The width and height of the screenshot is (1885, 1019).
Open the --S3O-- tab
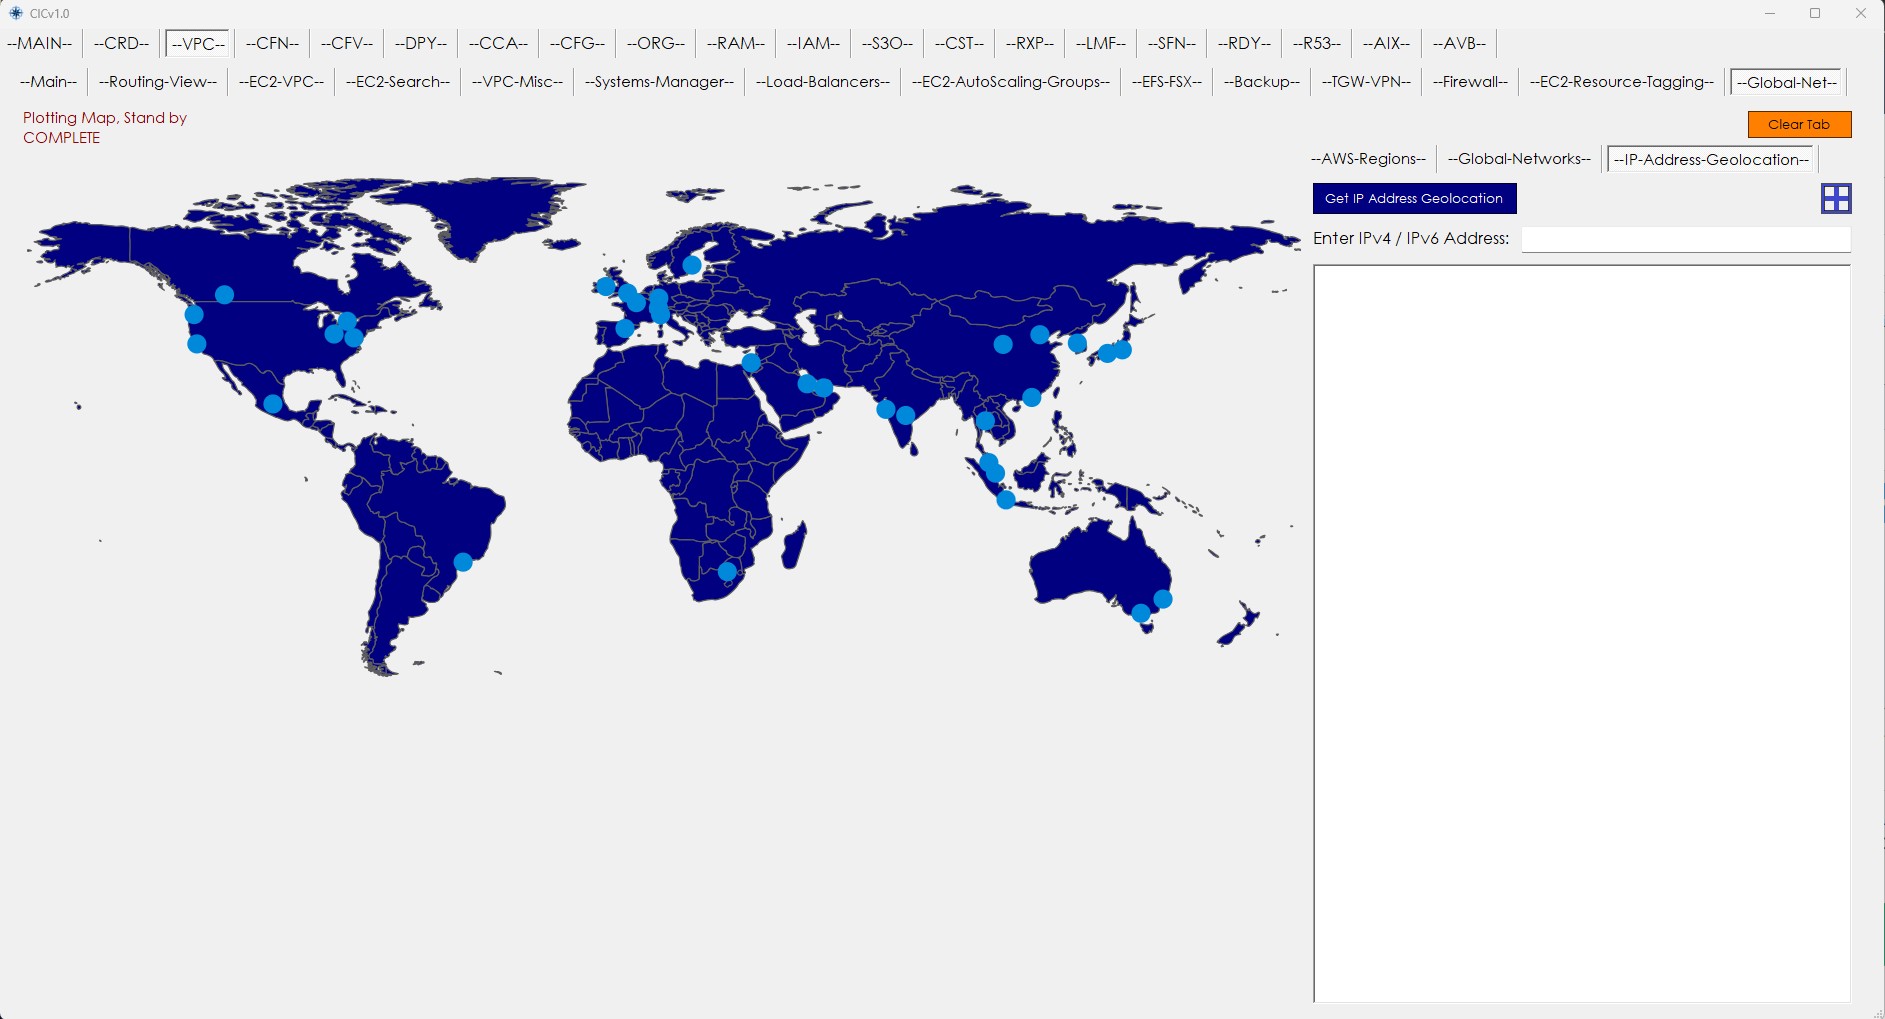click(887, 43)
